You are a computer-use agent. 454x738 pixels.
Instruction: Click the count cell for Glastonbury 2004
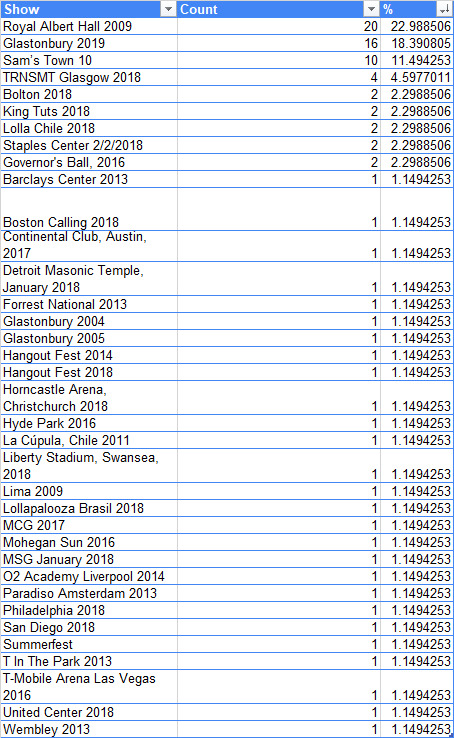pos(279,321)
